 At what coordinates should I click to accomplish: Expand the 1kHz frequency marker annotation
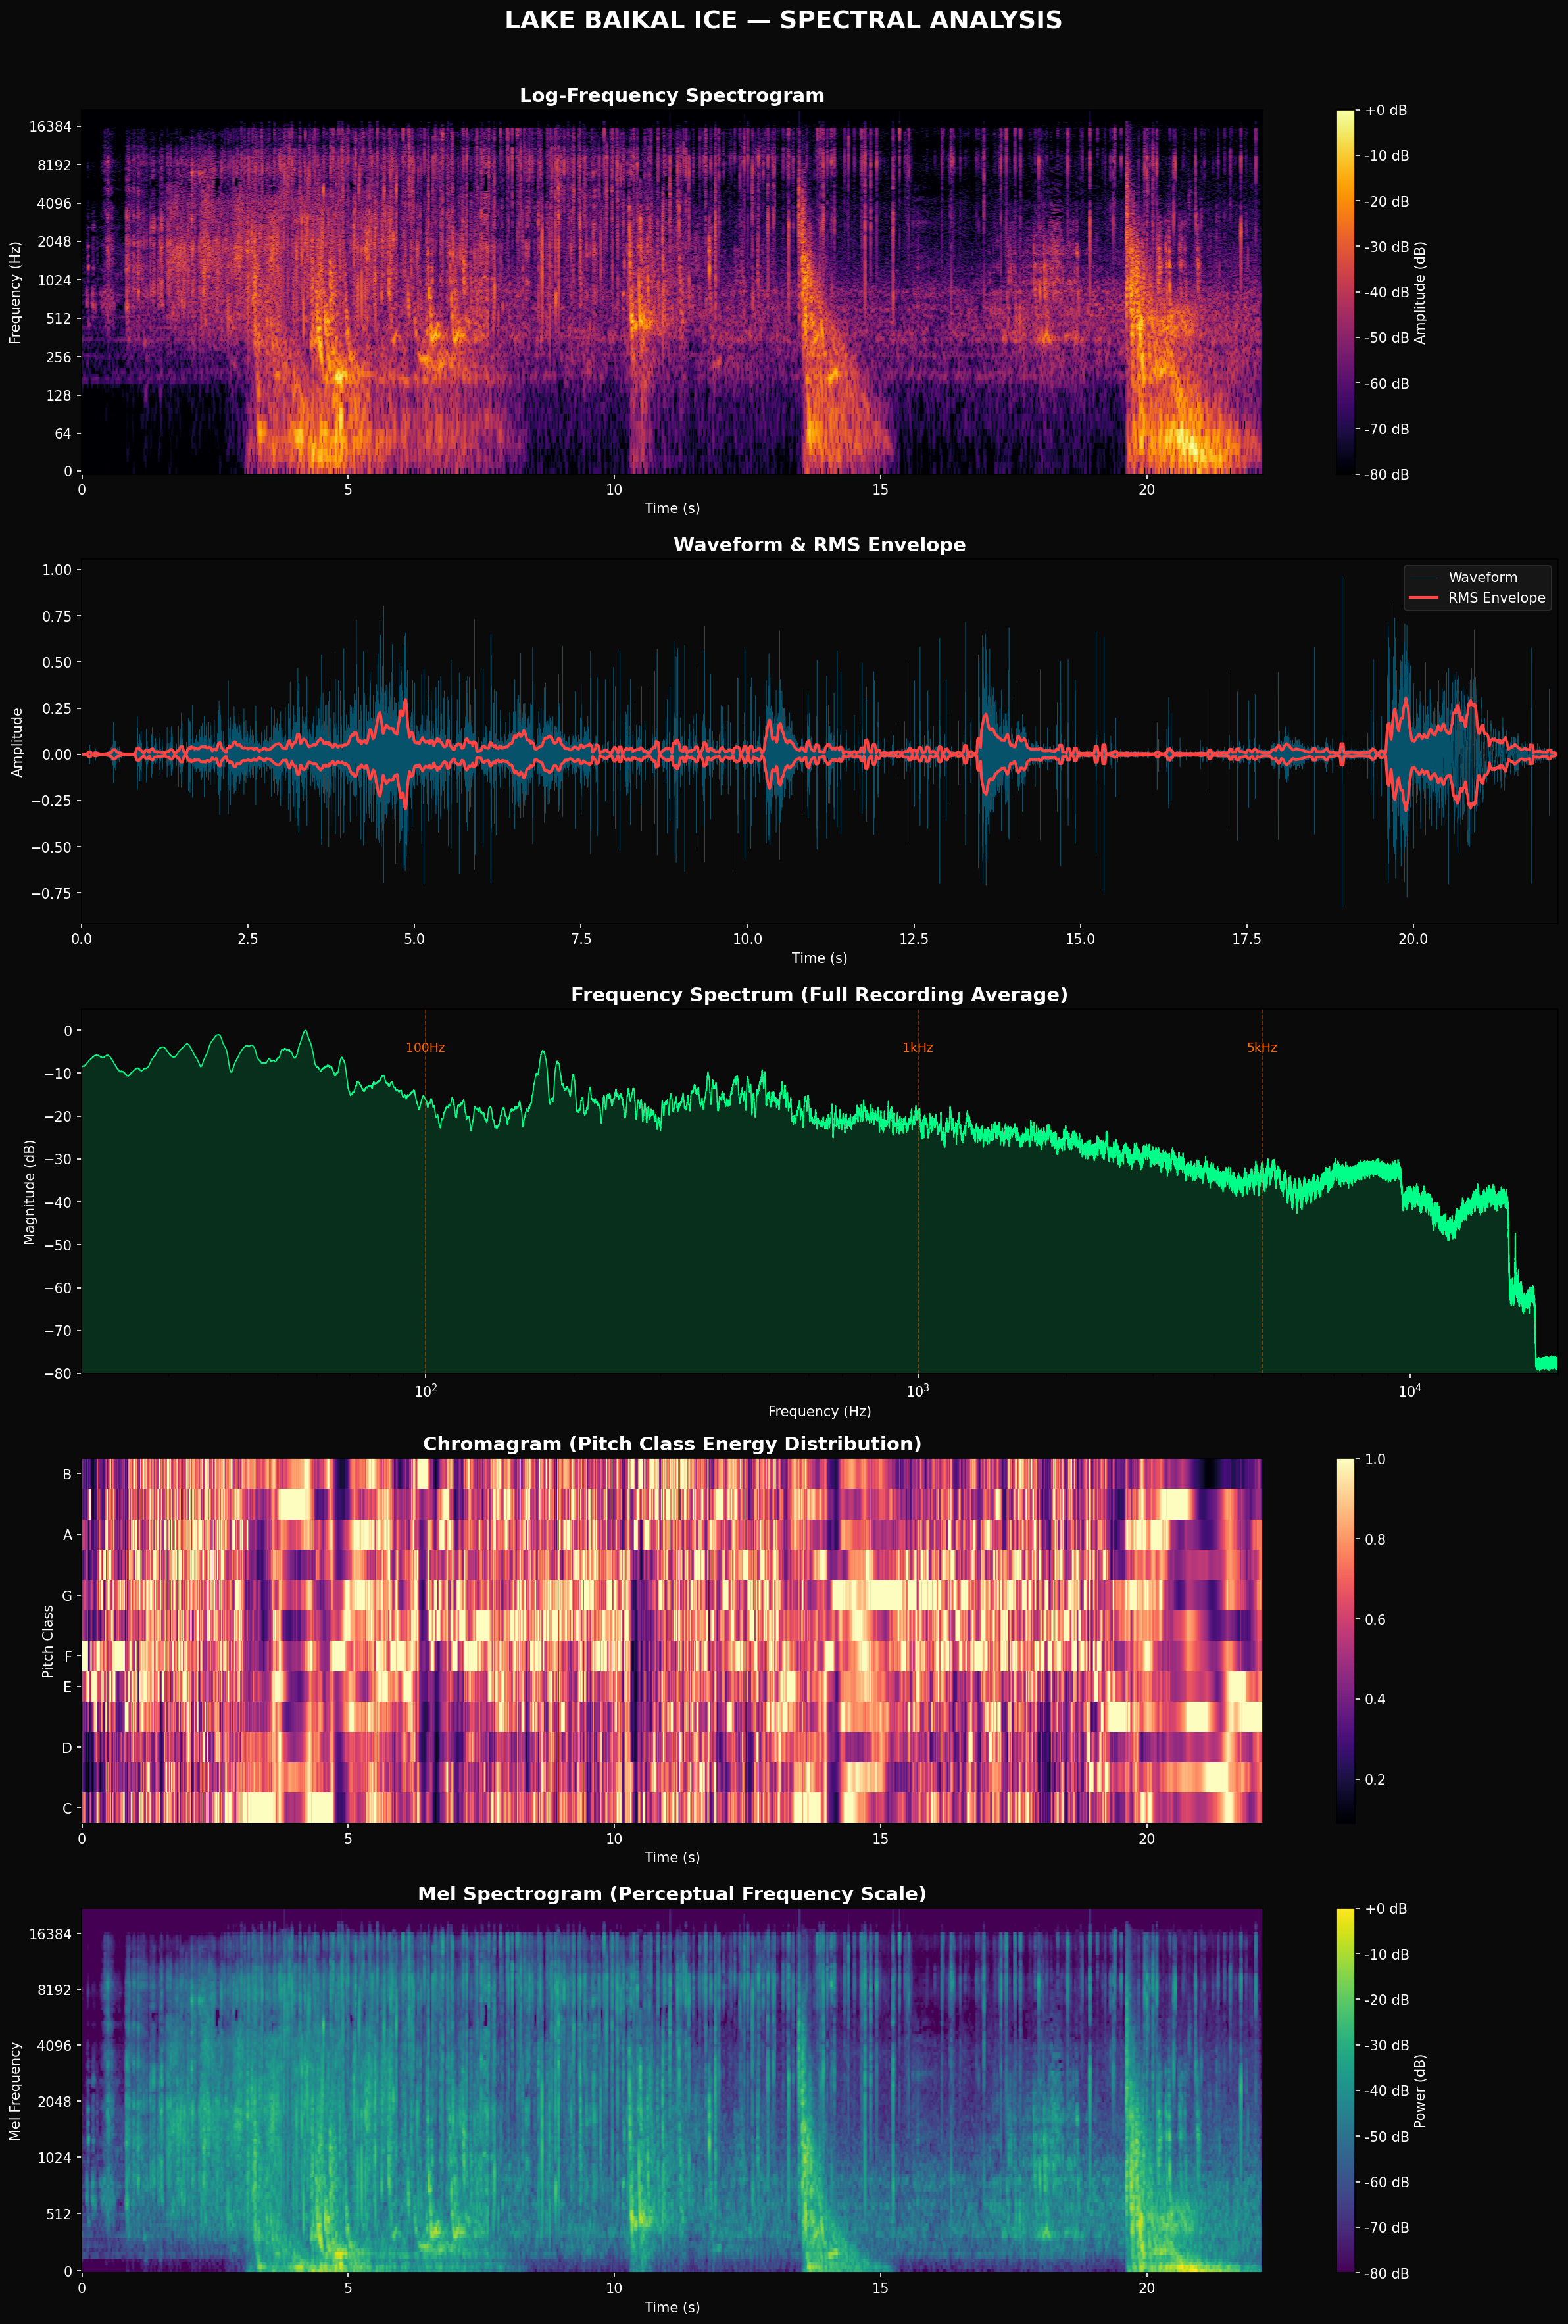[918, 1047]
